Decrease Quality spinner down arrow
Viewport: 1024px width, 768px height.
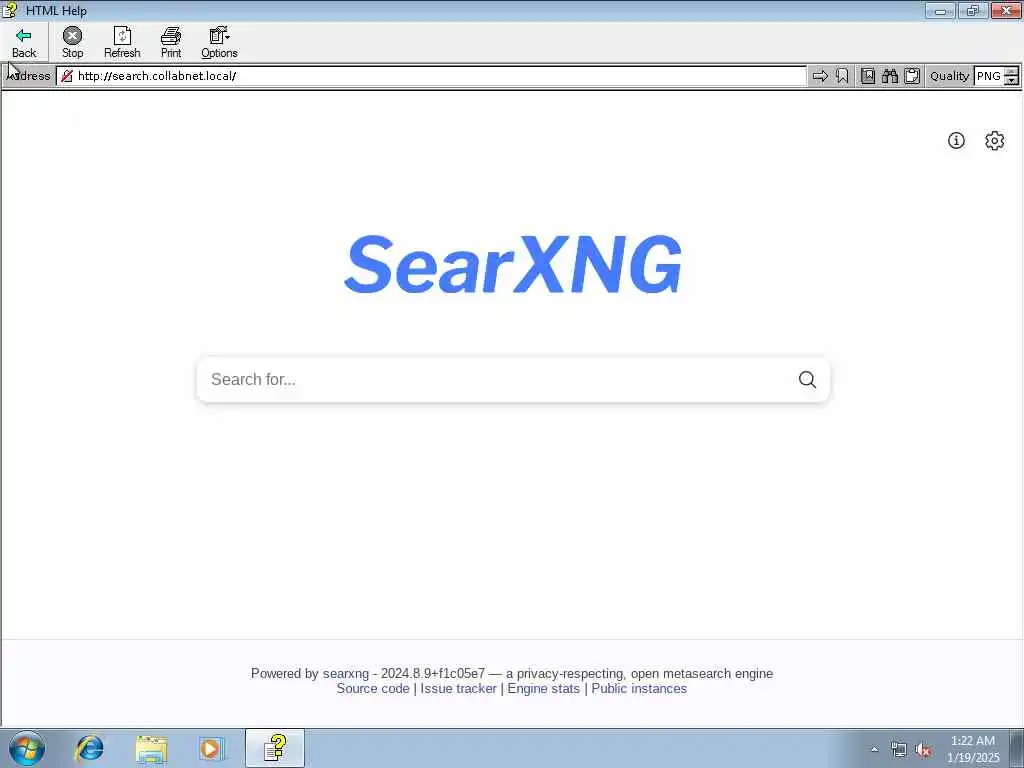[1011, 81]
